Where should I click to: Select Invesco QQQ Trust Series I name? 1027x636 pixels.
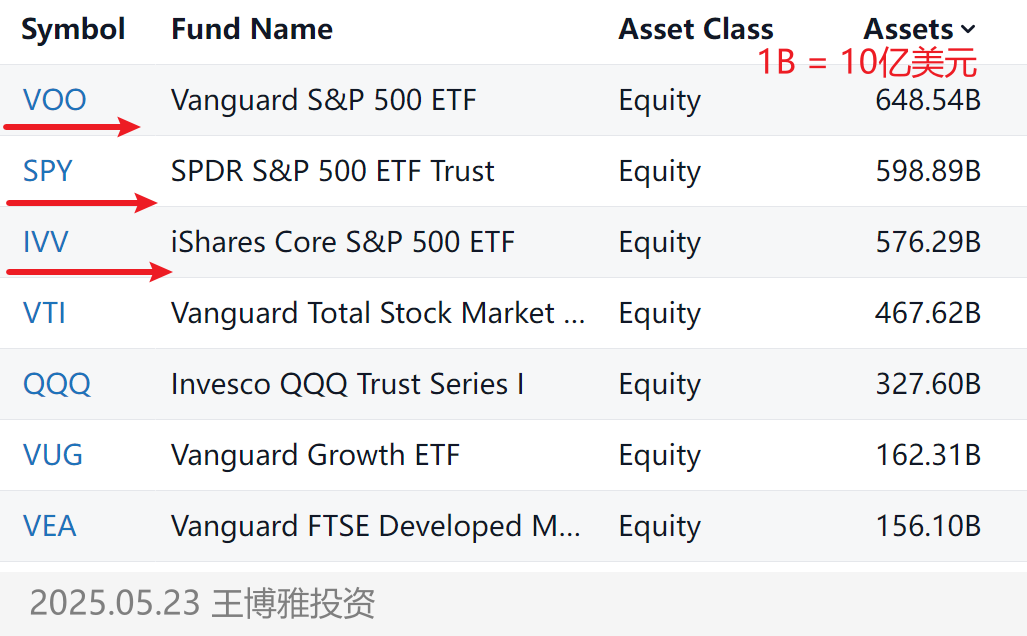[x=348, y=384]
